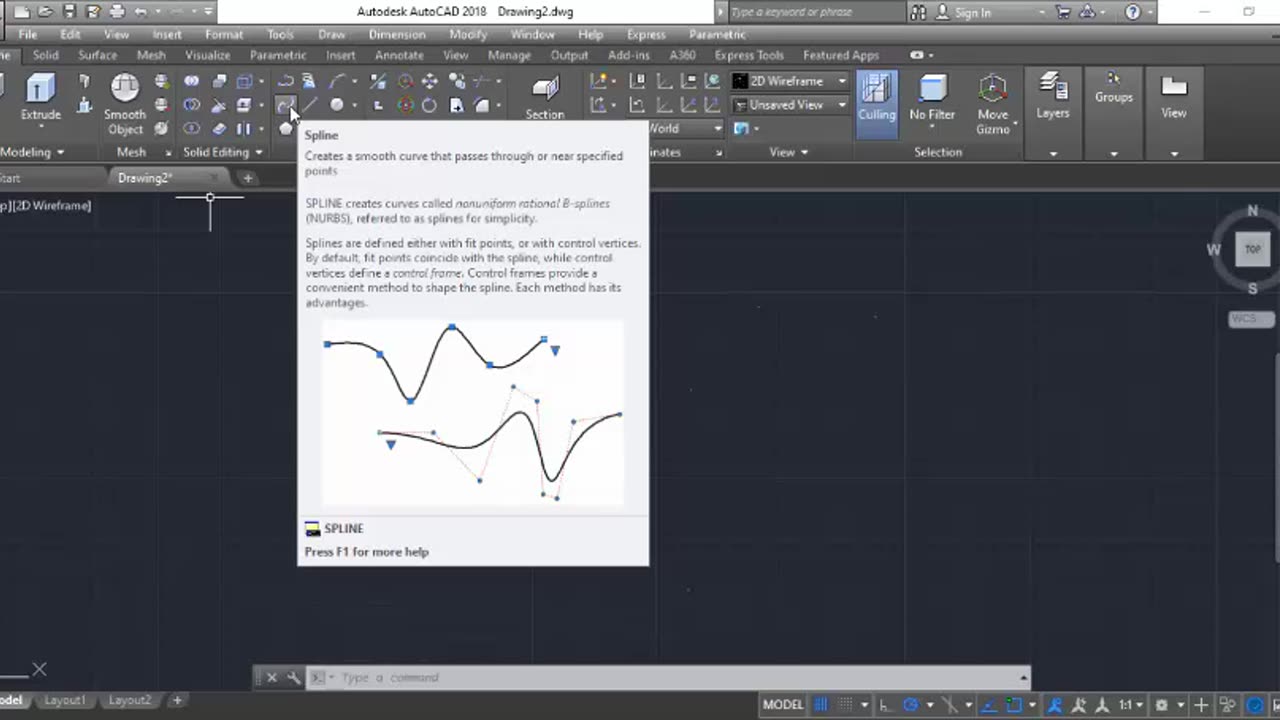This screenshot has width=1280, height=720.
Task: Select the Drawing2 file tab
Action: [x=145, y=178]
